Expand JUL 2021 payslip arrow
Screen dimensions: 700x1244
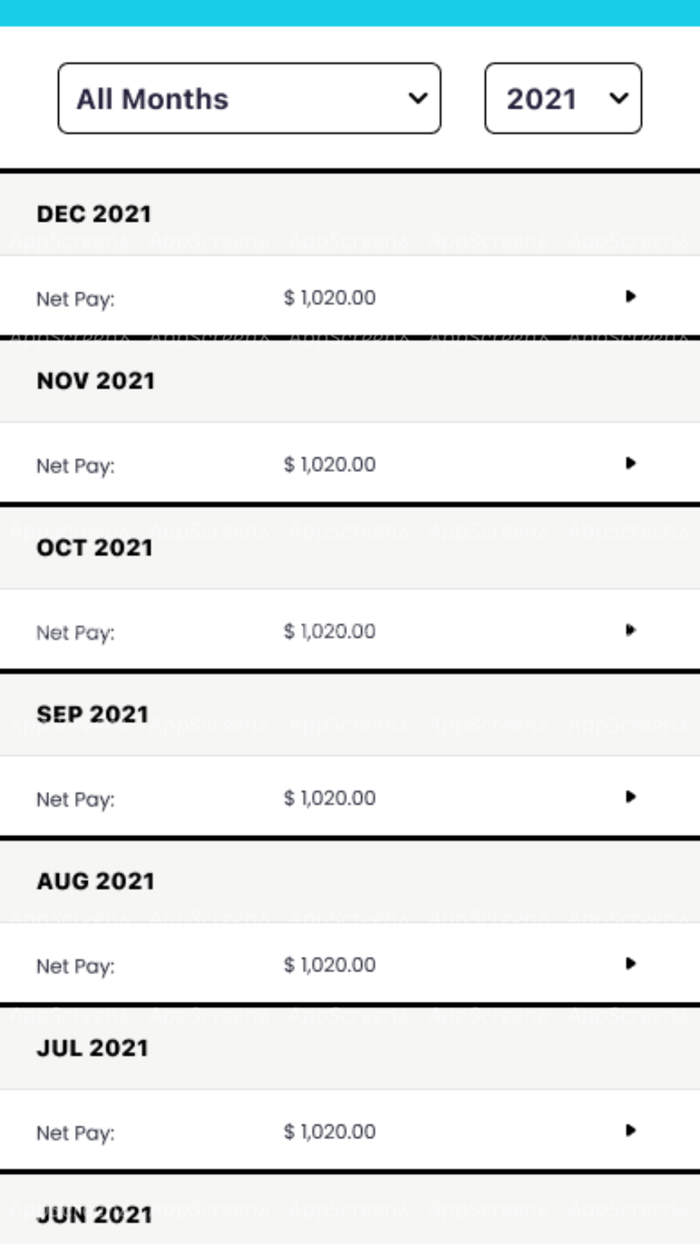[630, 1130]
